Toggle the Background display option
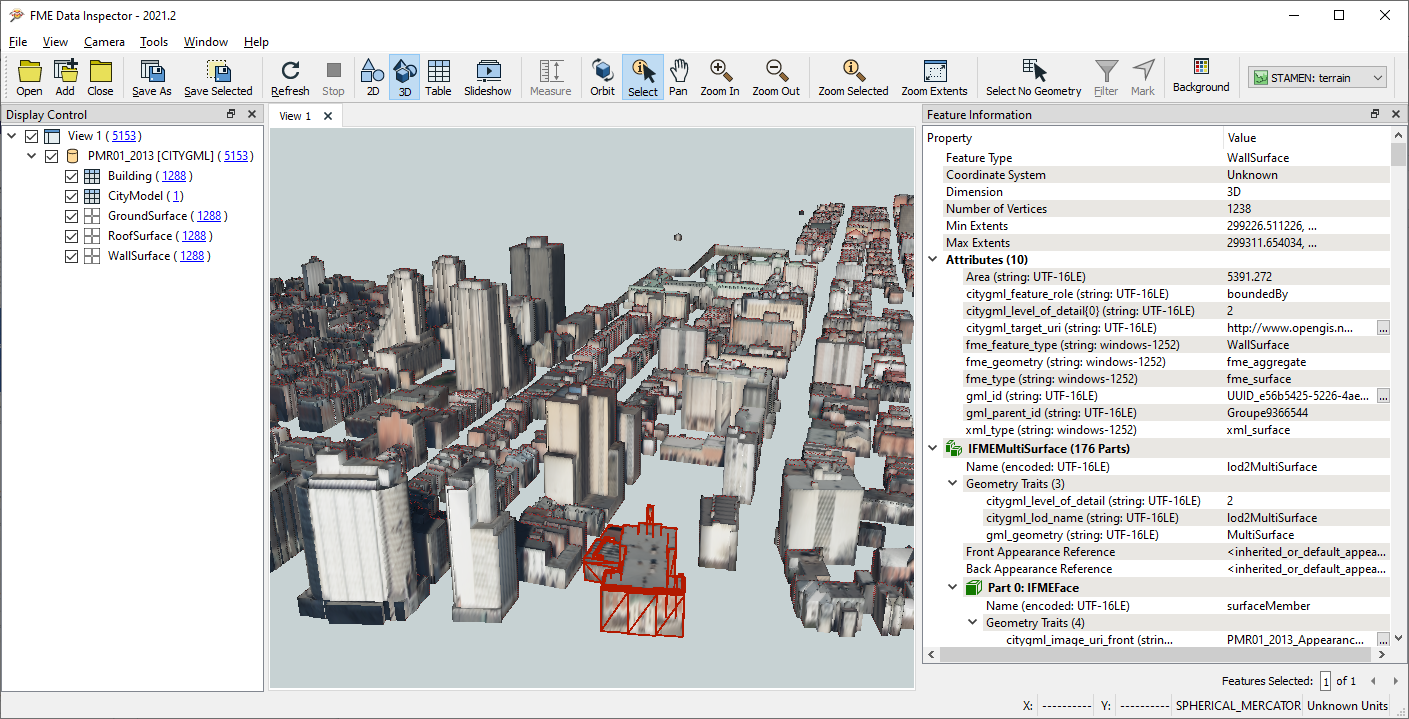The width and height of the screenshot is (1409, 719). (1200, 77)
